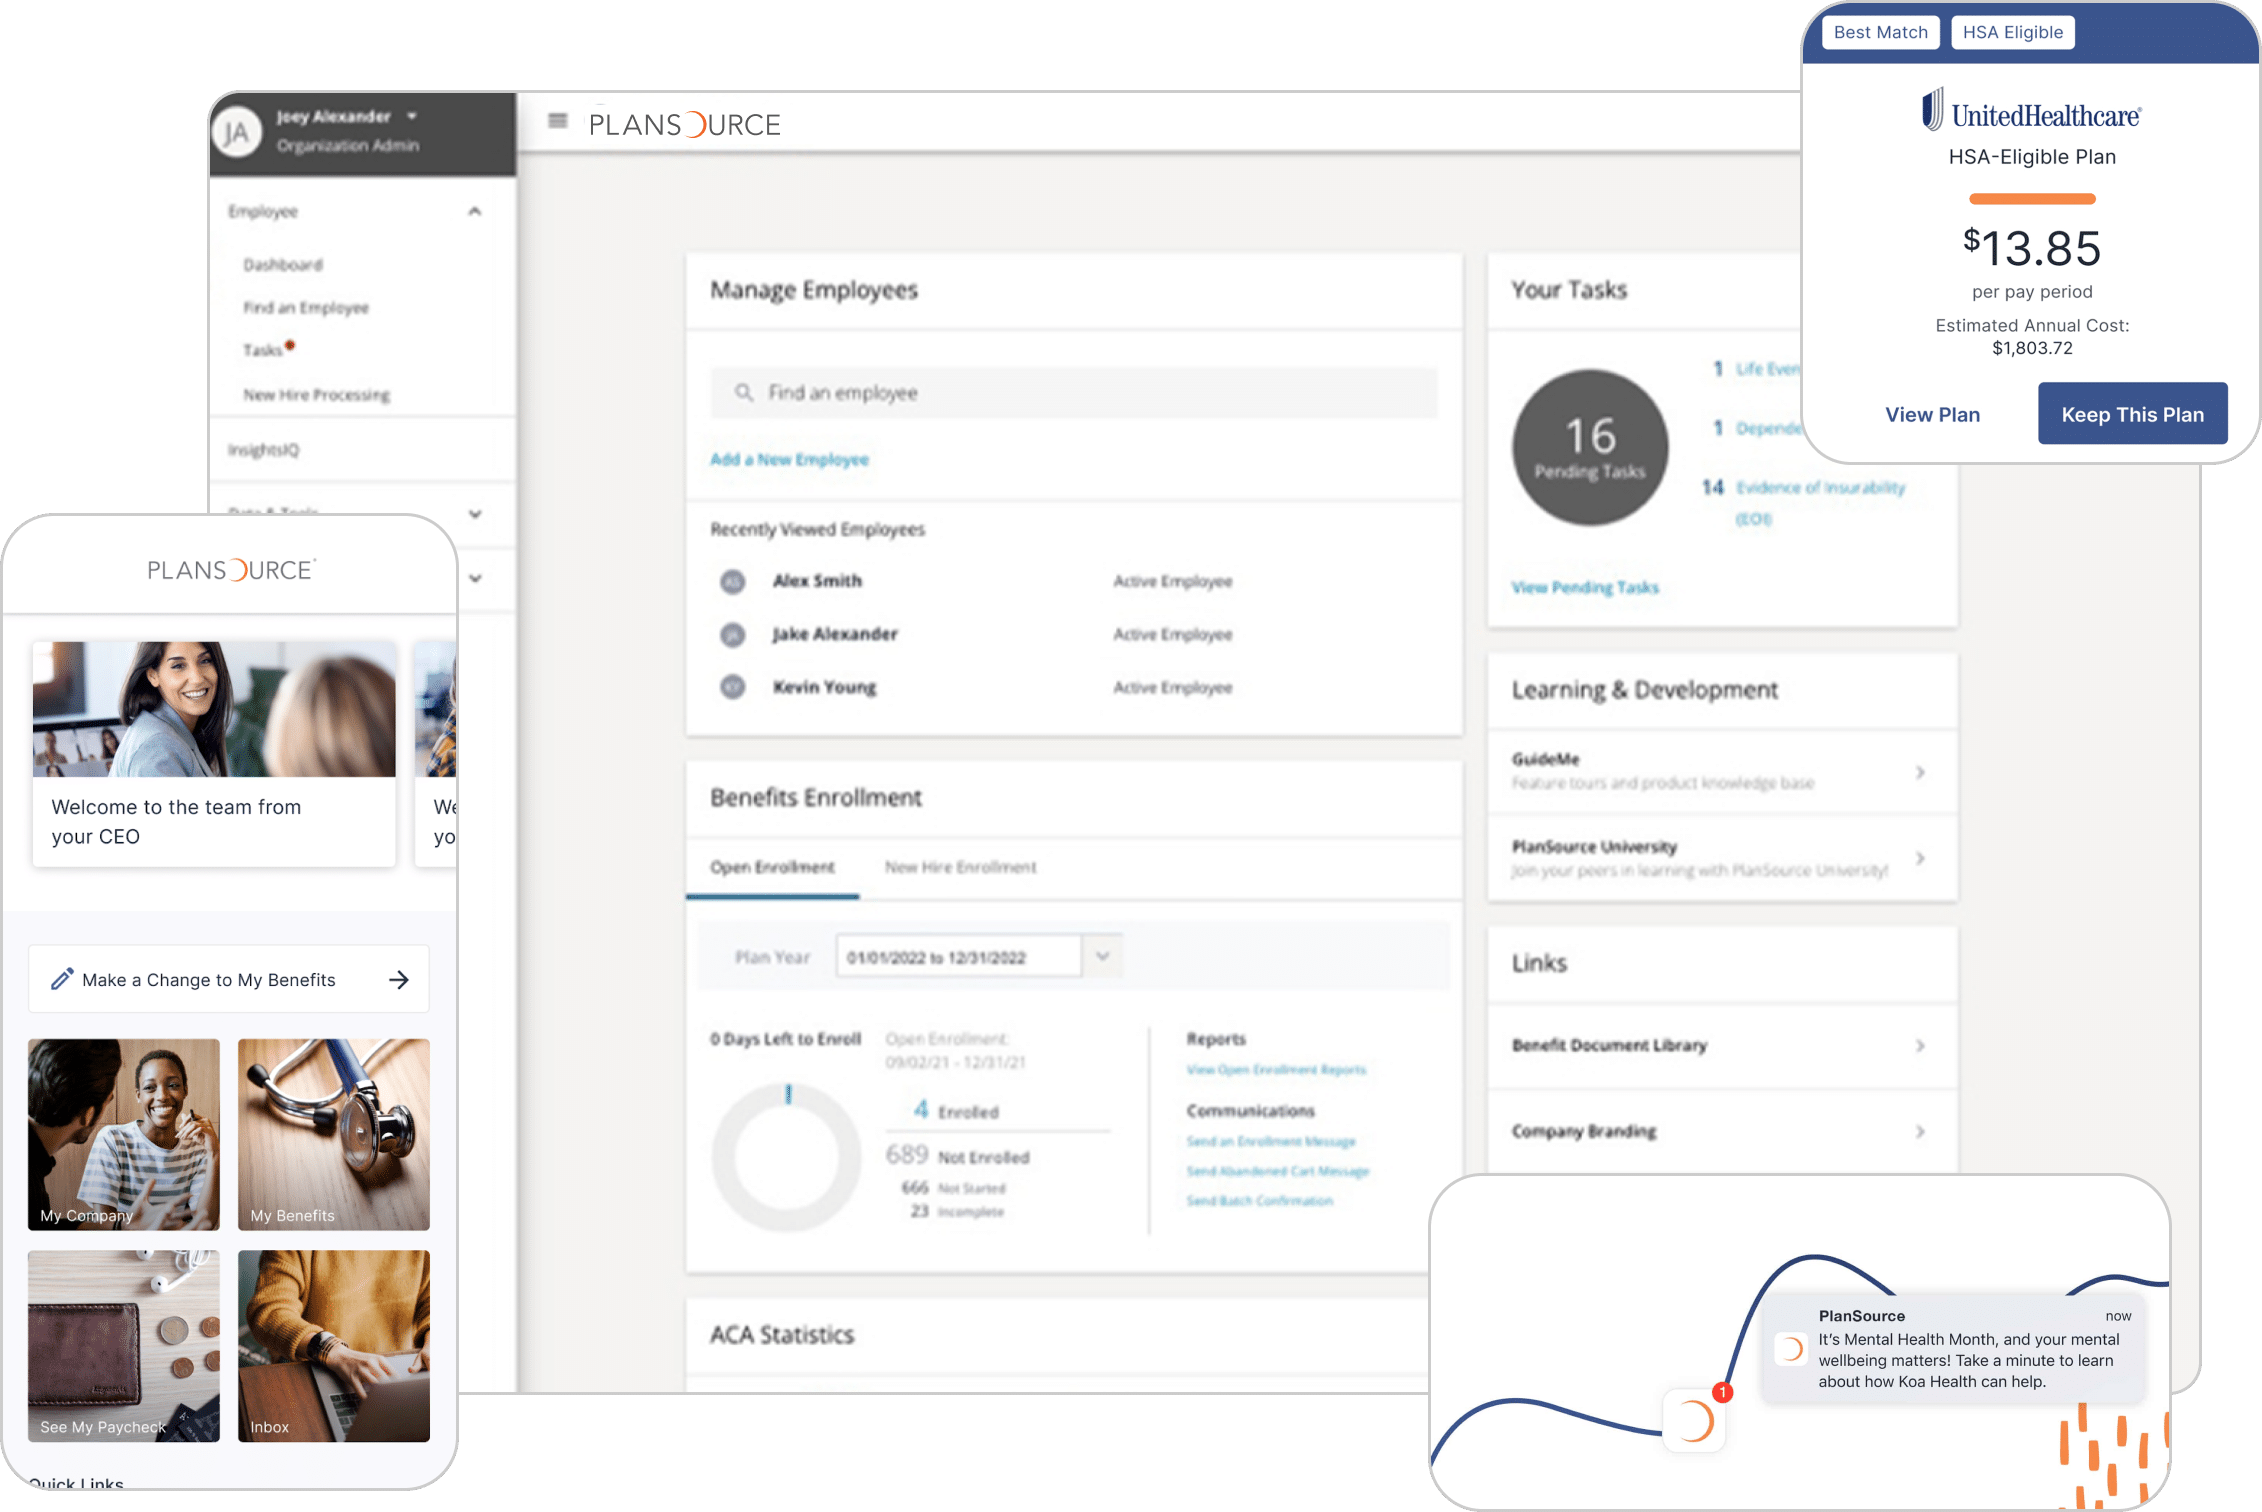This screenshot has width=2262, height=1512.
Task: Click Kevin Young's avatar icon
Action: pyautogui.click(x=733, y=687)
